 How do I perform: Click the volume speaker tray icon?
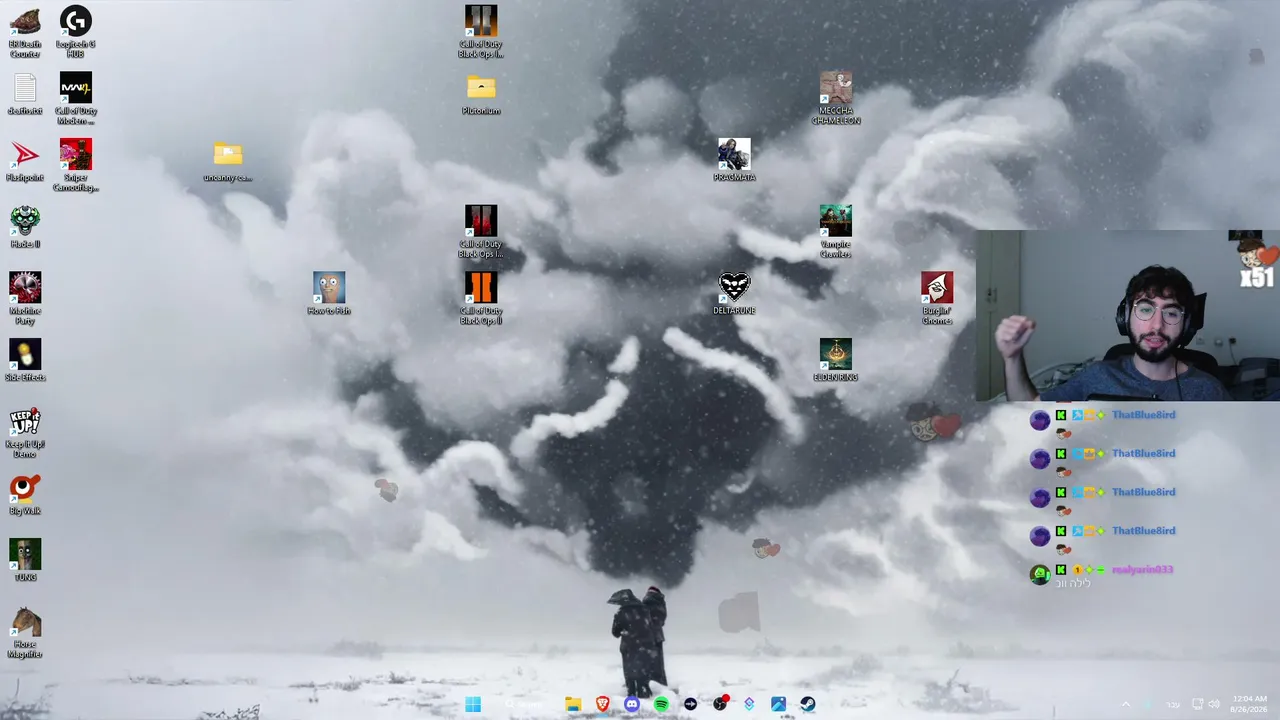click(1214, 705)
